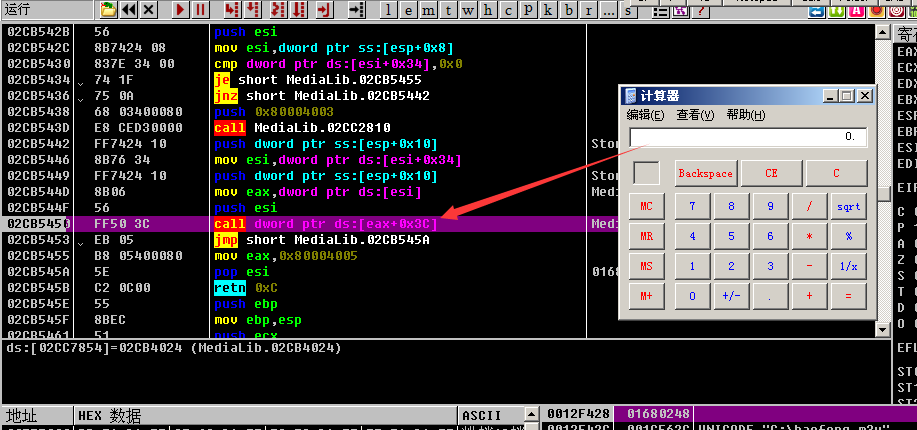Open breakpoints window via 'b' button
The image size is (917, 430).
[x=569, y=10]
